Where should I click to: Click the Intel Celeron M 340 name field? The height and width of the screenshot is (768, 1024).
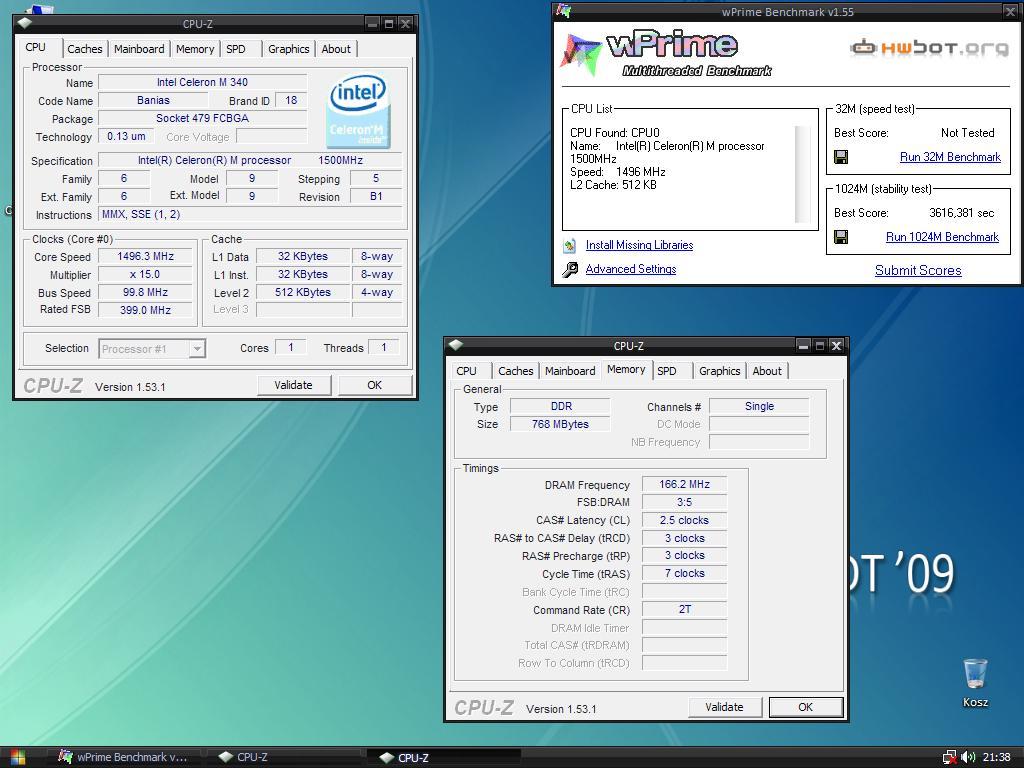(202, 82)
